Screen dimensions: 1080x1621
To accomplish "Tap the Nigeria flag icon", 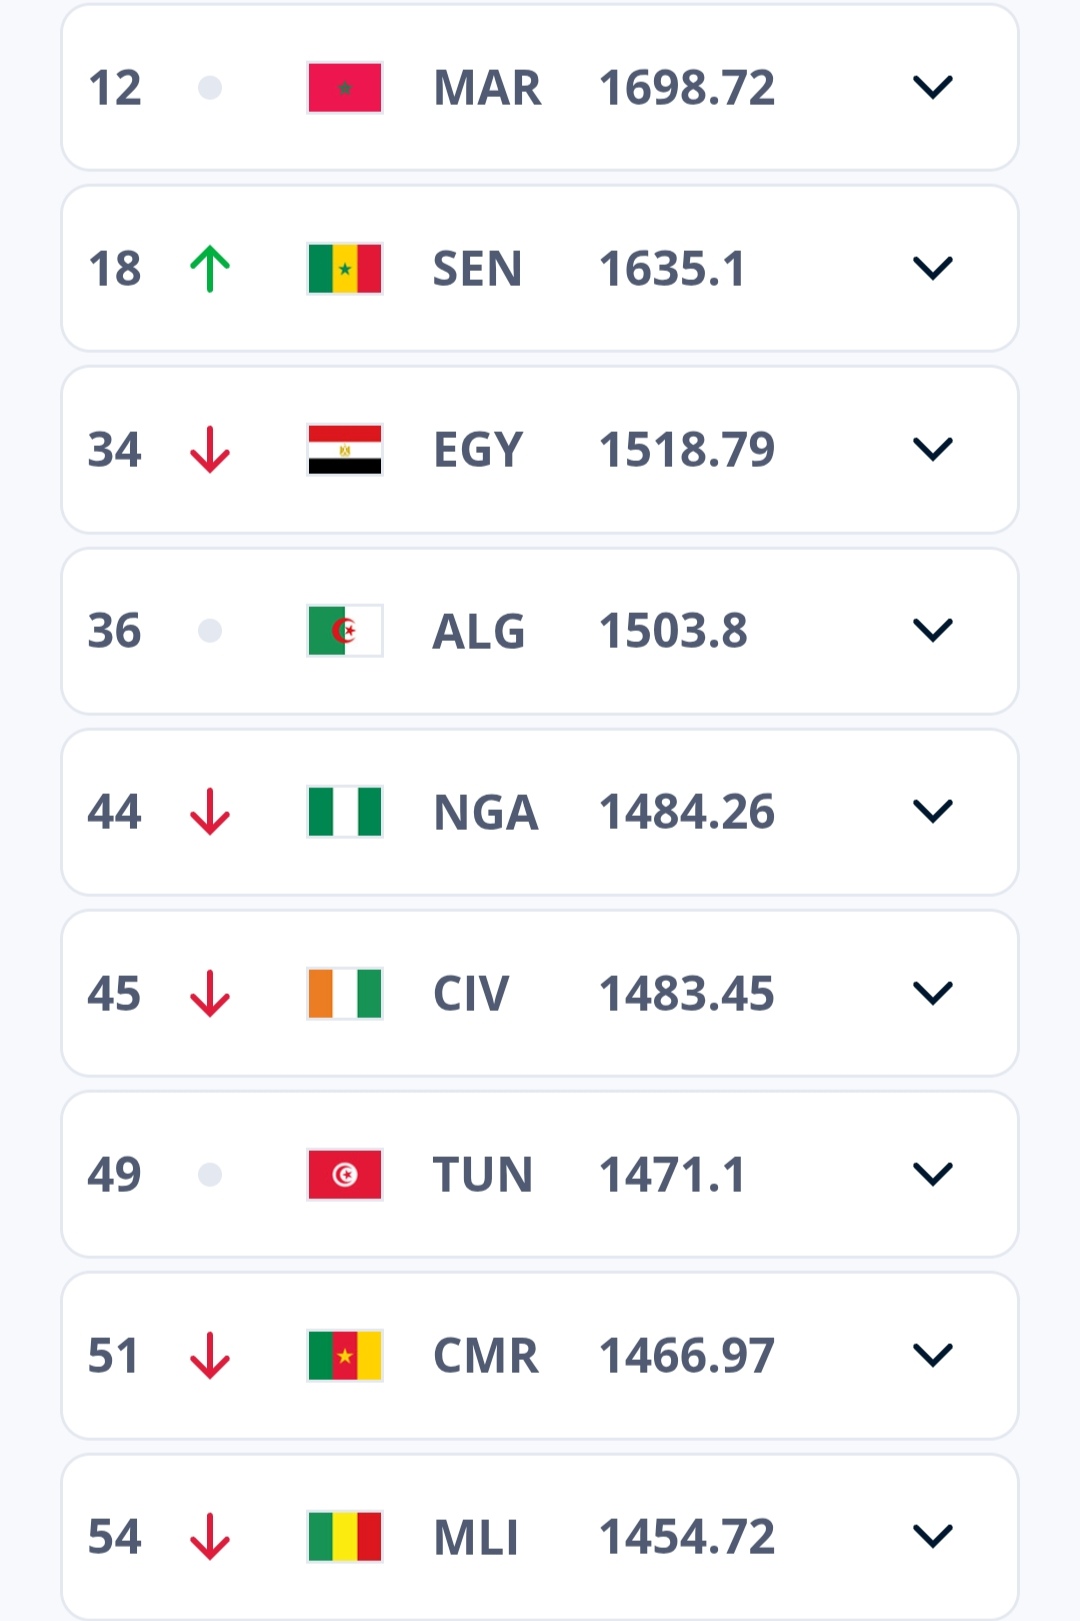I will 345,812.
